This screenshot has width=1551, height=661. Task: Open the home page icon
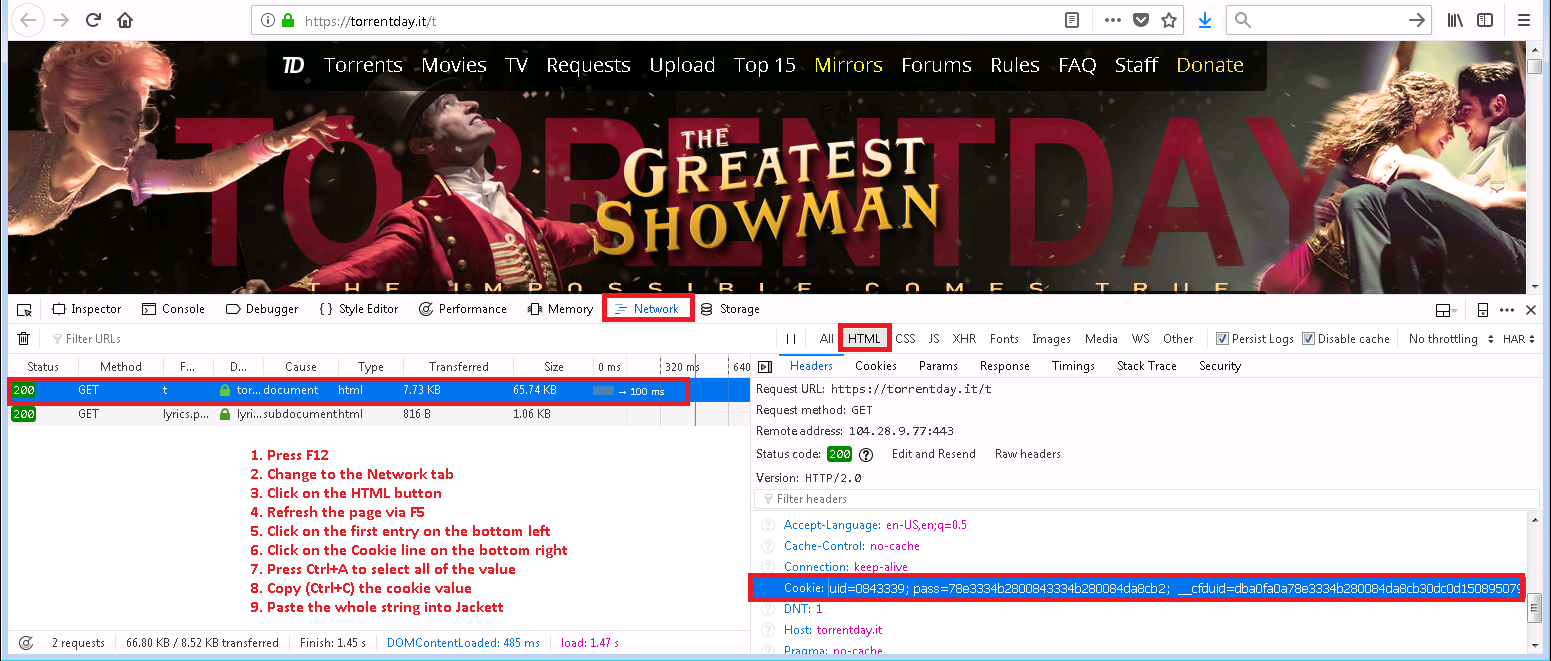pos(125,20)
